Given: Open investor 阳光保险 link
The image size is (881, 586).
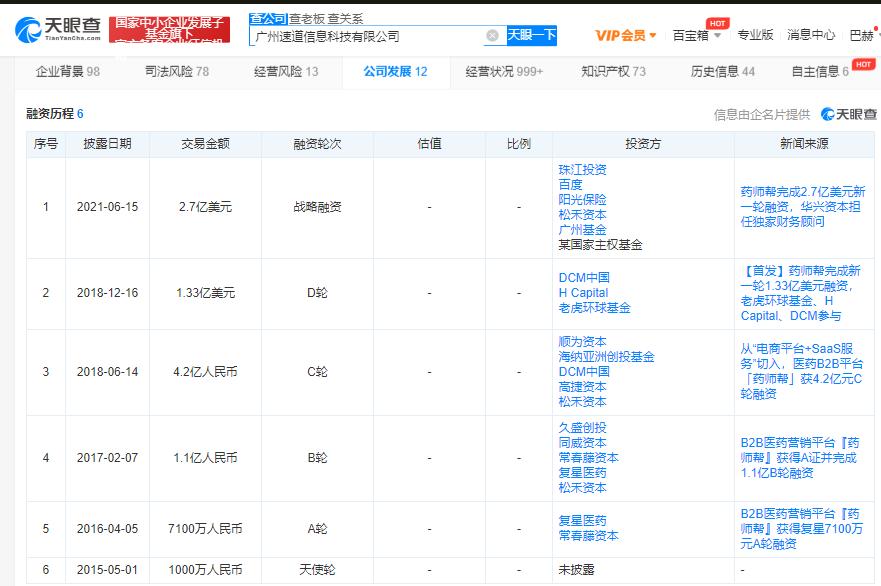Looking at the screenshot, I should [x=582, y=199].
